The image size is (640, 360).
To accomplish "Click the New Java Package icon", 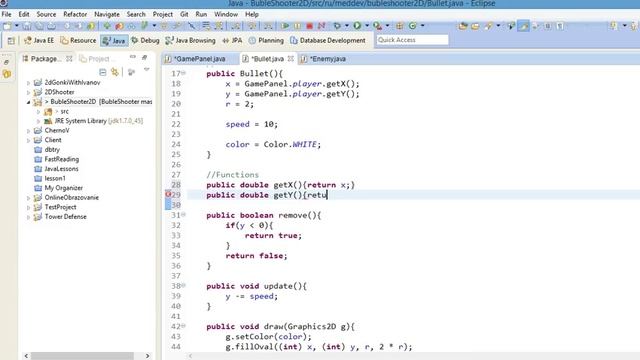I will click(x=400, y=26).
